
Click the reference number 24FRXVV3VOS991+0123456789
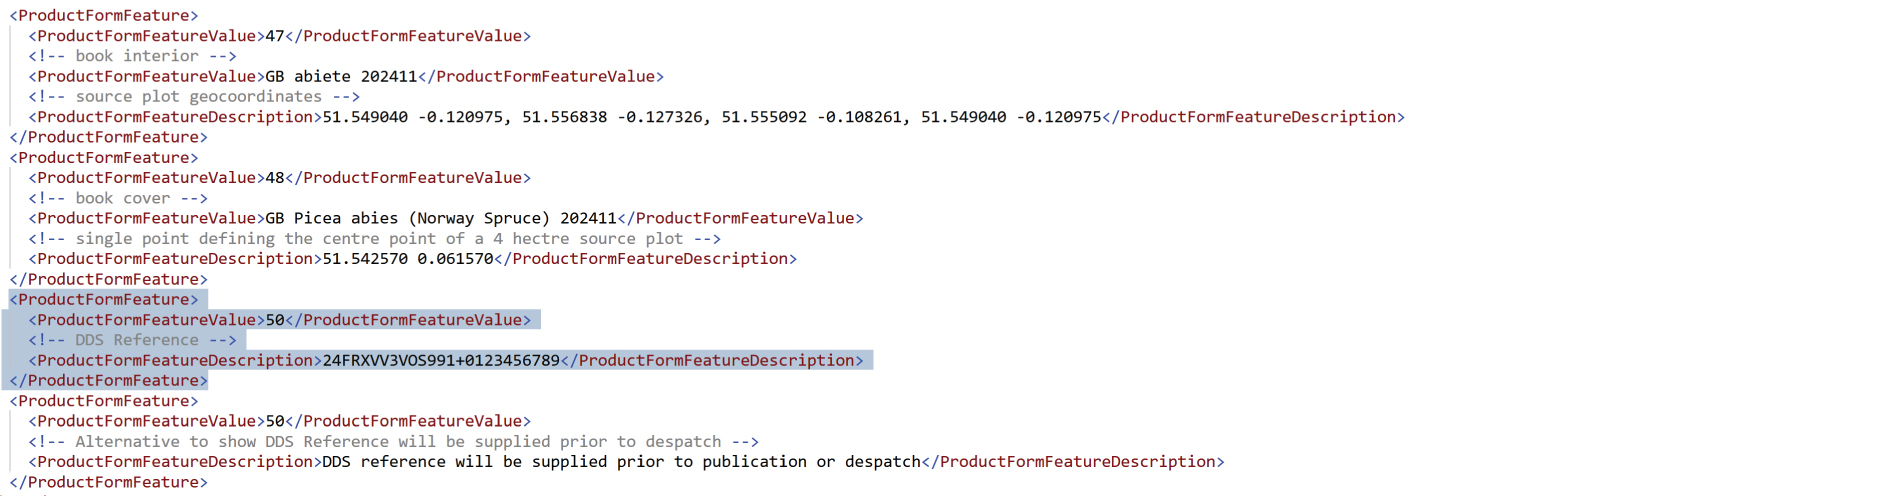(x=441, y=360)
